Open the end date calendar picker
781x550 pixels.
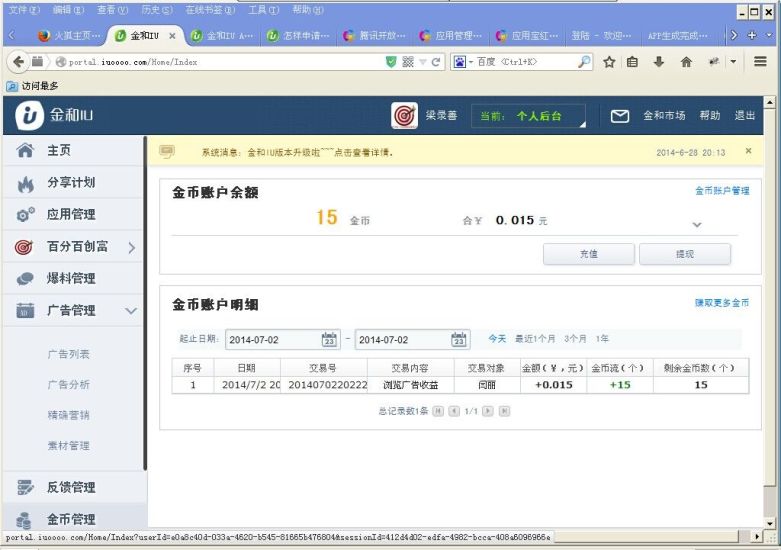coord(458,340)
